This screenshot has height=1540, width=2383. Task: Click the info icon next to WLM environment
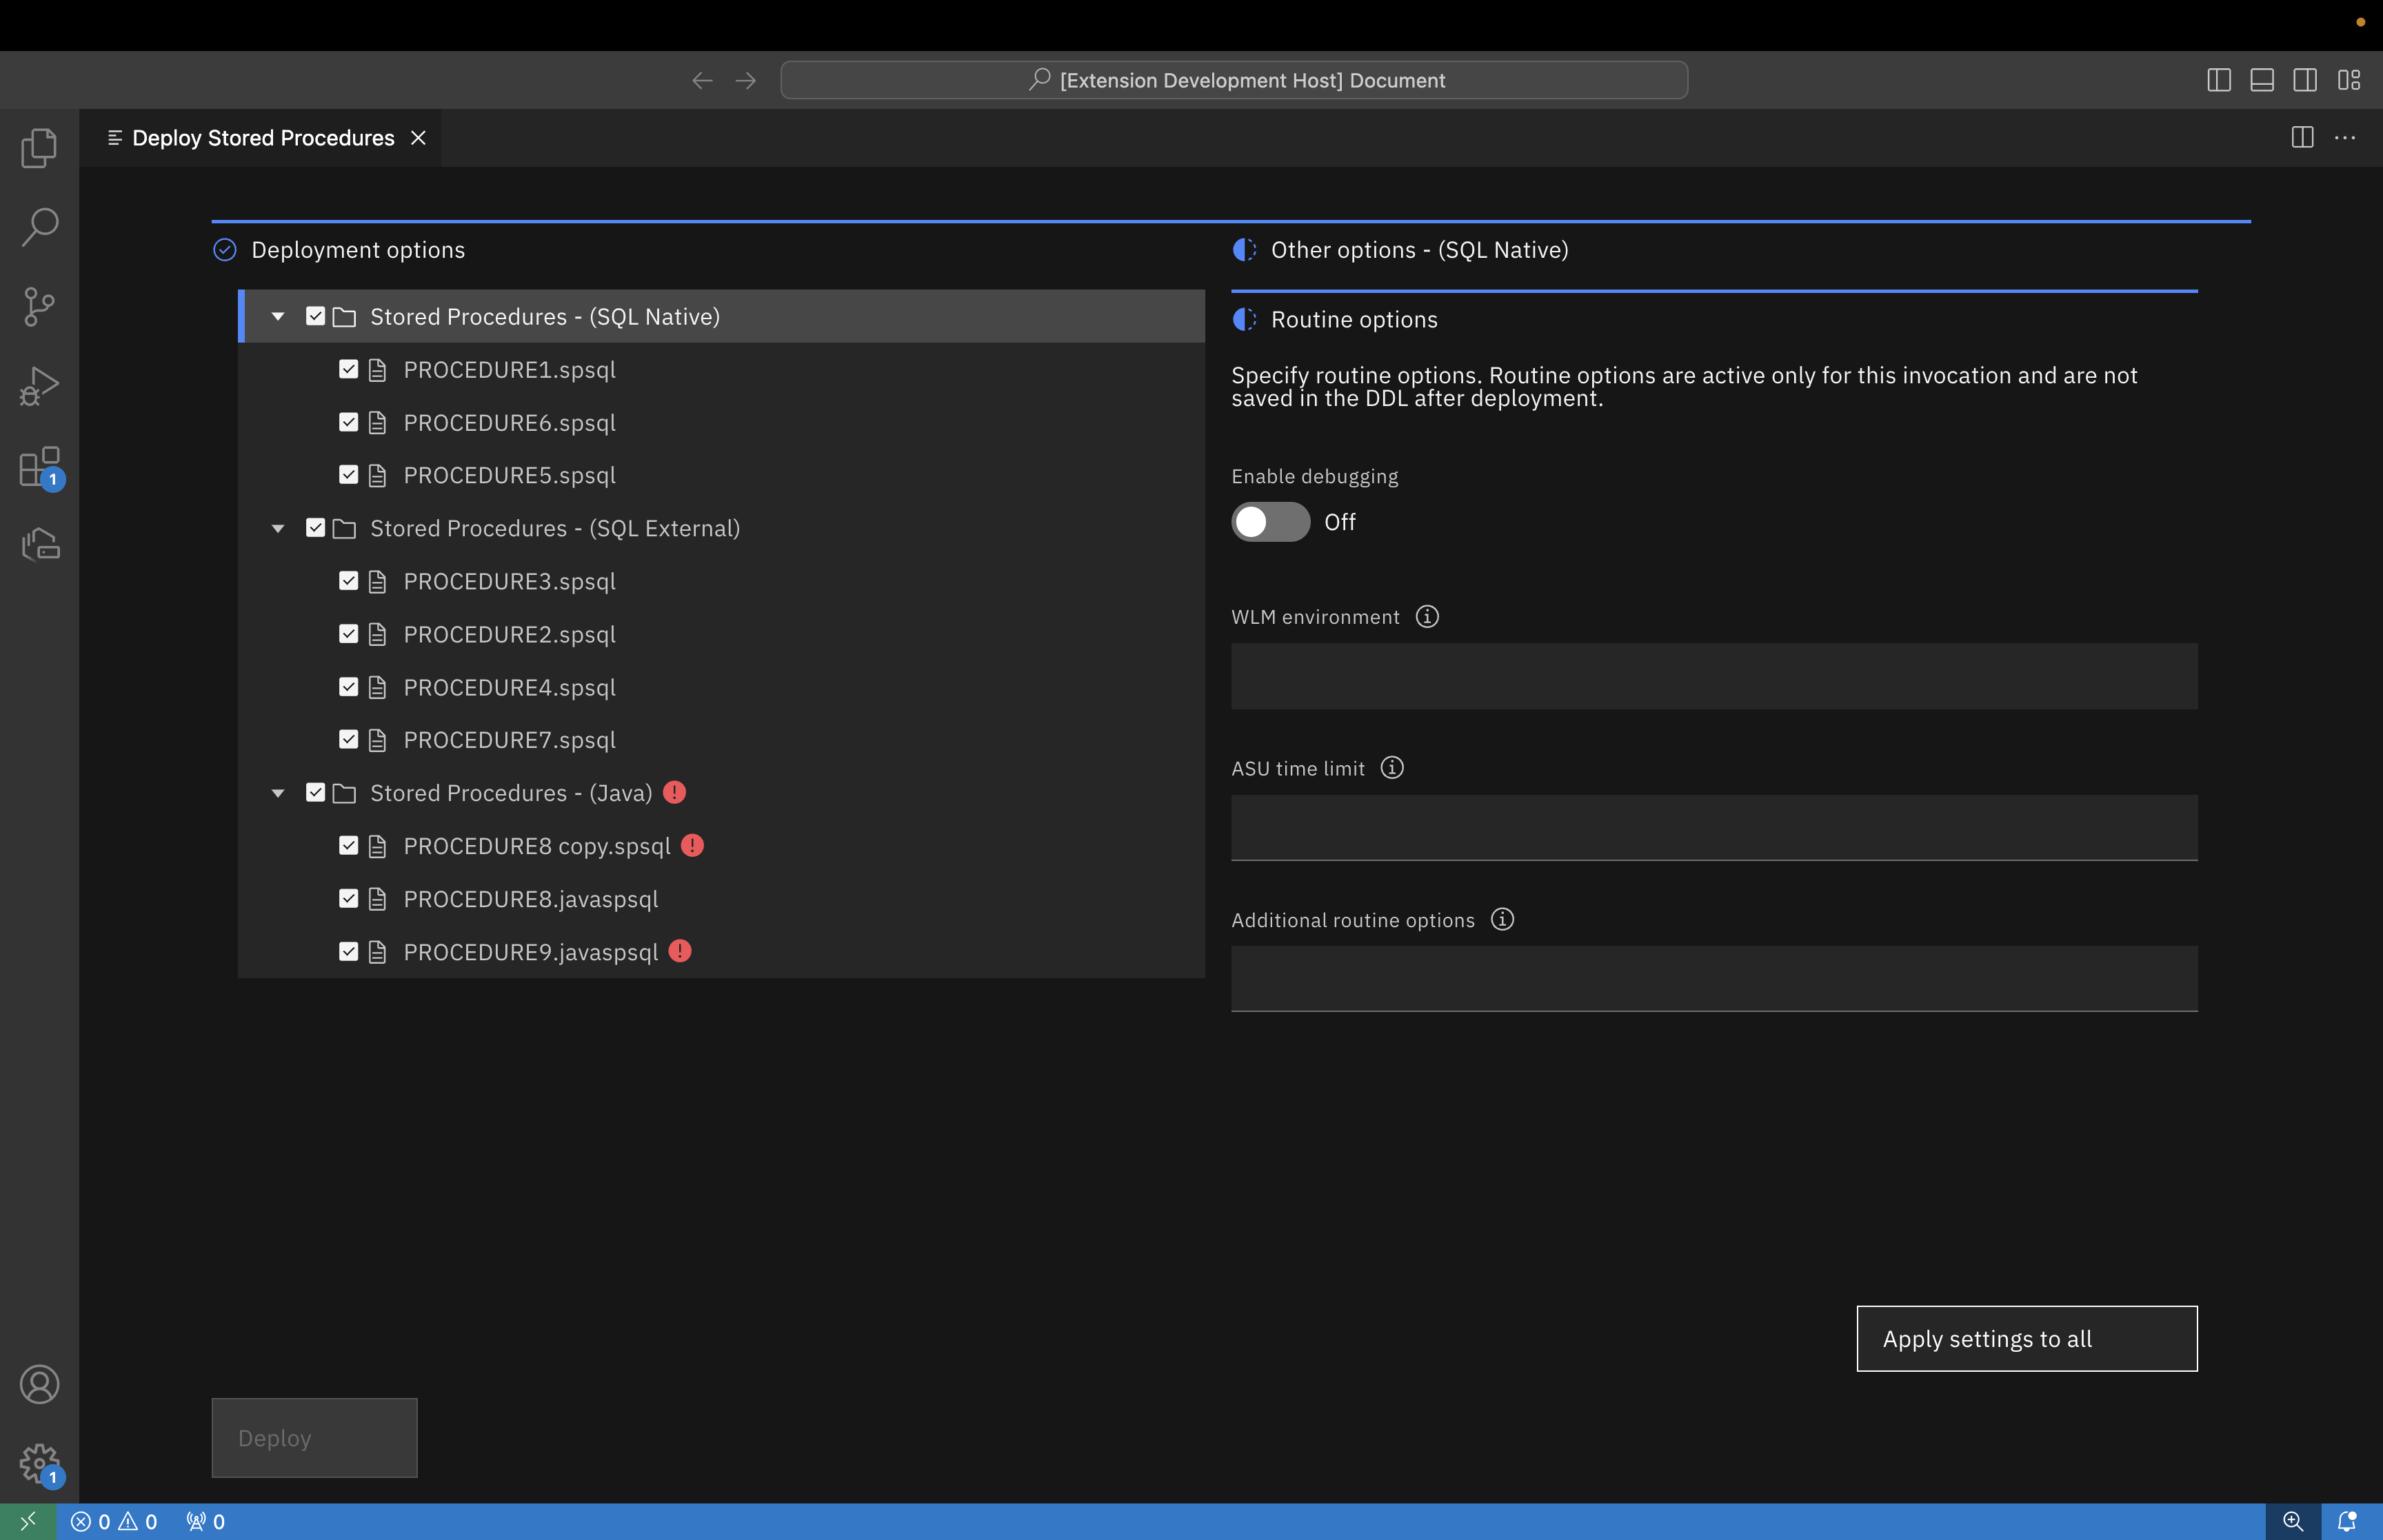point(1428,616)
